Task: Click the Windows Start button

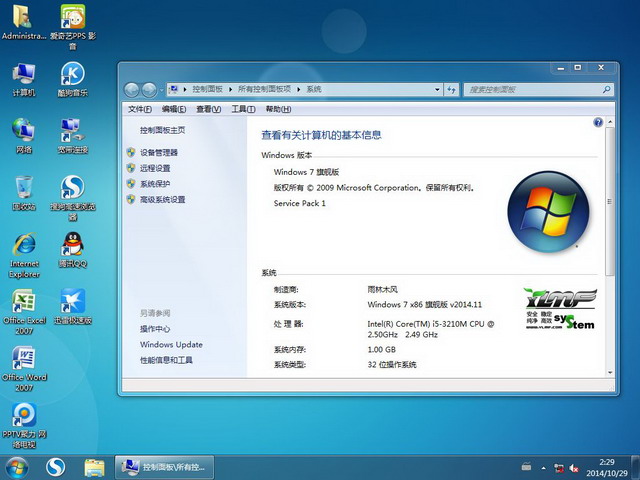Action: click(x=17, y=468)
